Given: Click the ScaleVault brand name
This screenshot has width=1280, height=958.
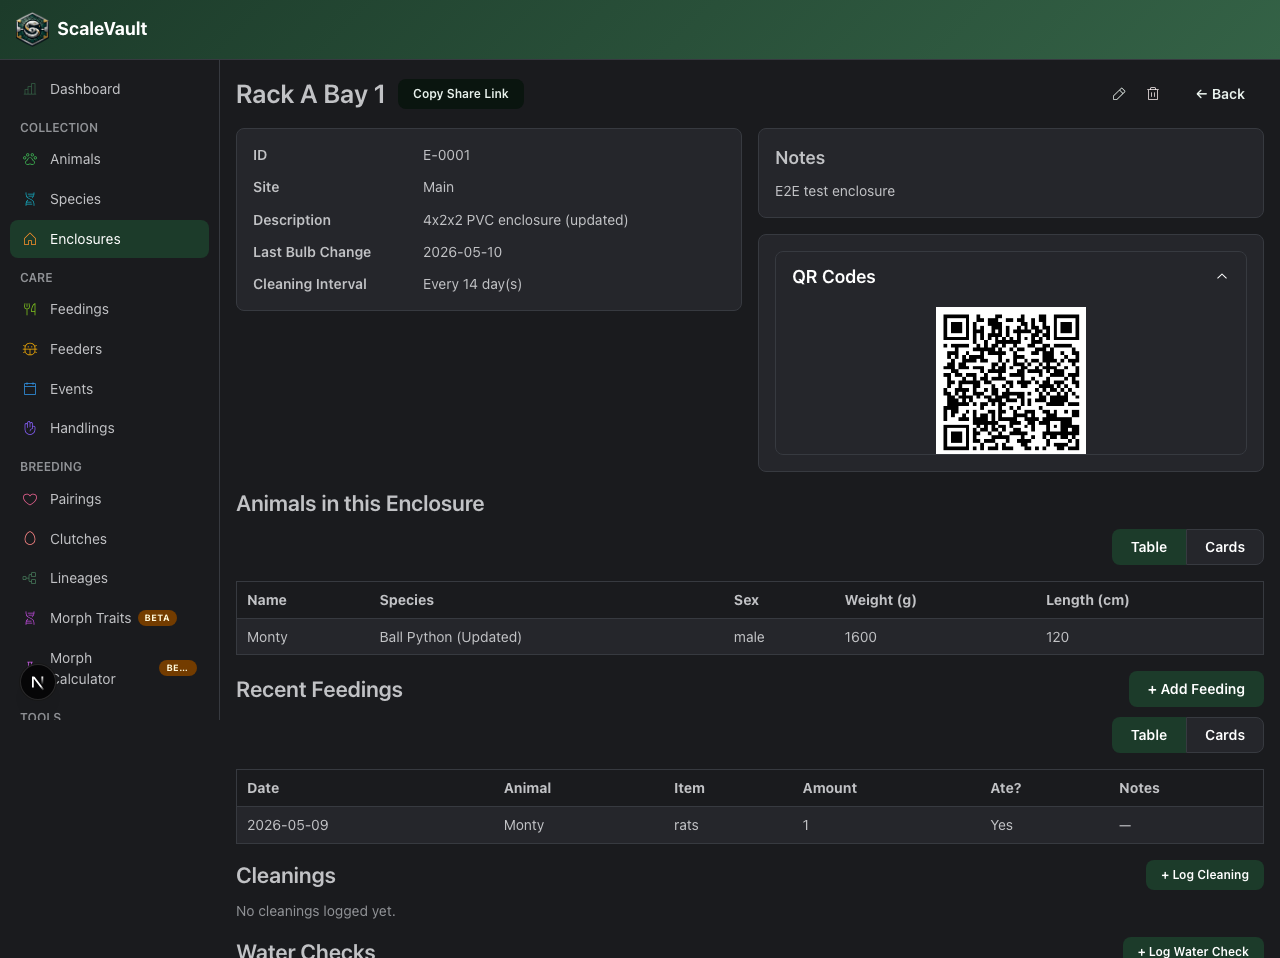Looking at the screenshot, I should pos(102,29).
